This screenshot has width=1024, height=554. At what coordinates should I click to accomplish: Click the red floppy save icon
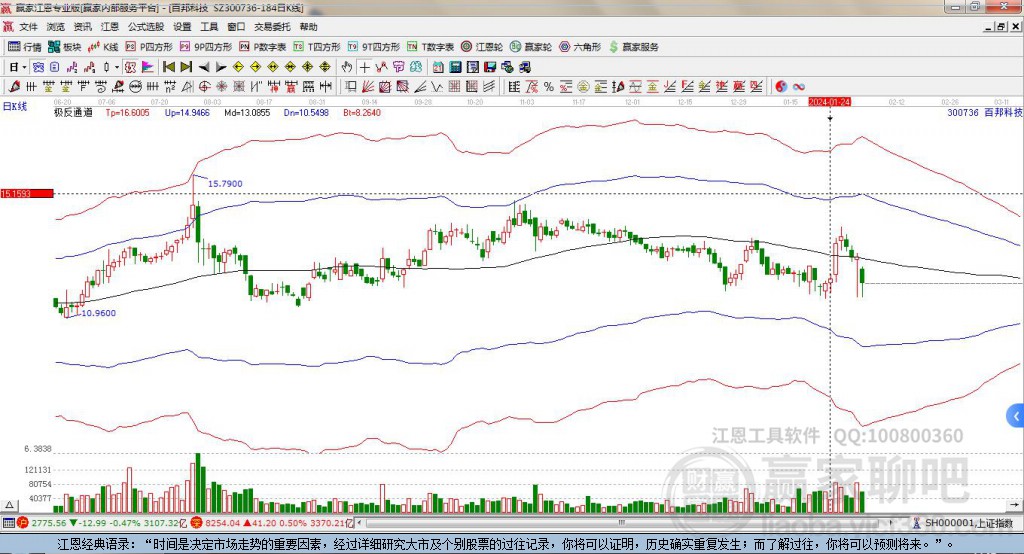tap(490, 67)
